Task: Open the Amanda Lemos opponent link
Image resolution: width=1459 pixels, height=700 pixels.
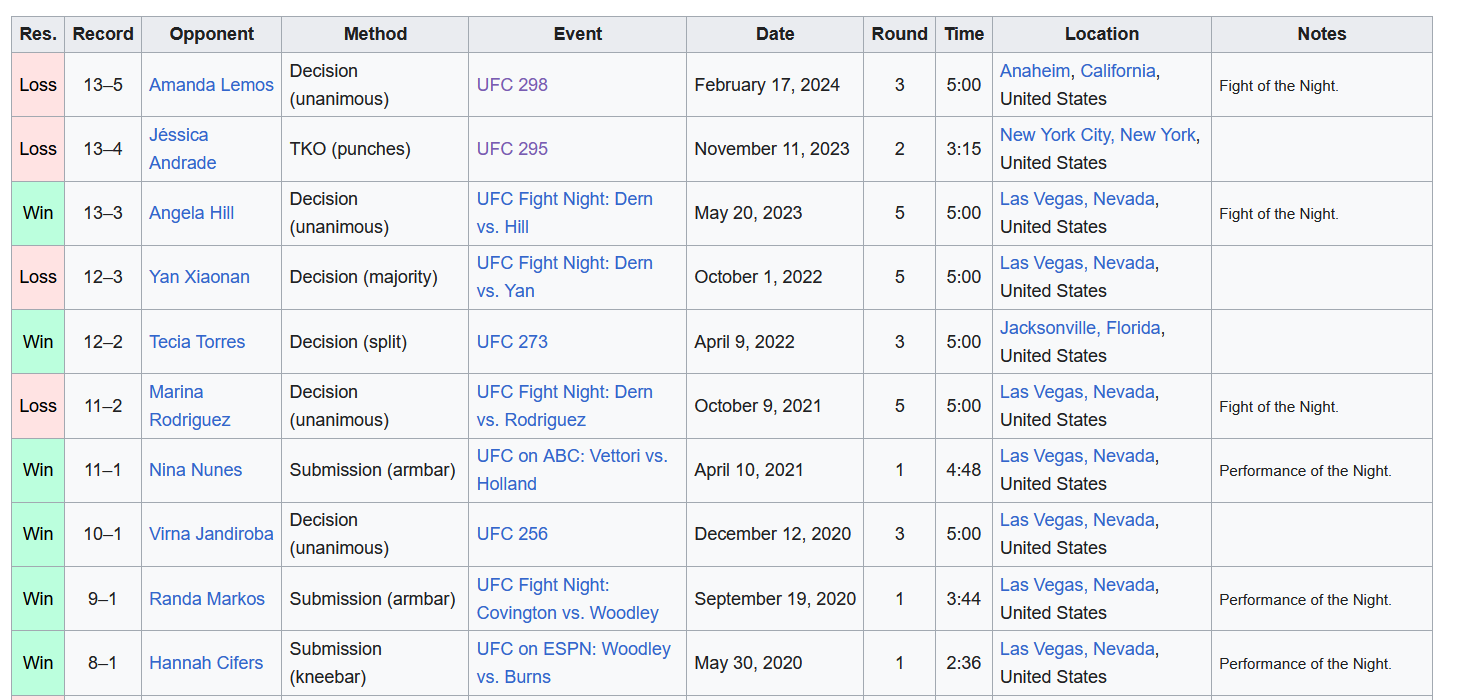Action: point(211,85)
